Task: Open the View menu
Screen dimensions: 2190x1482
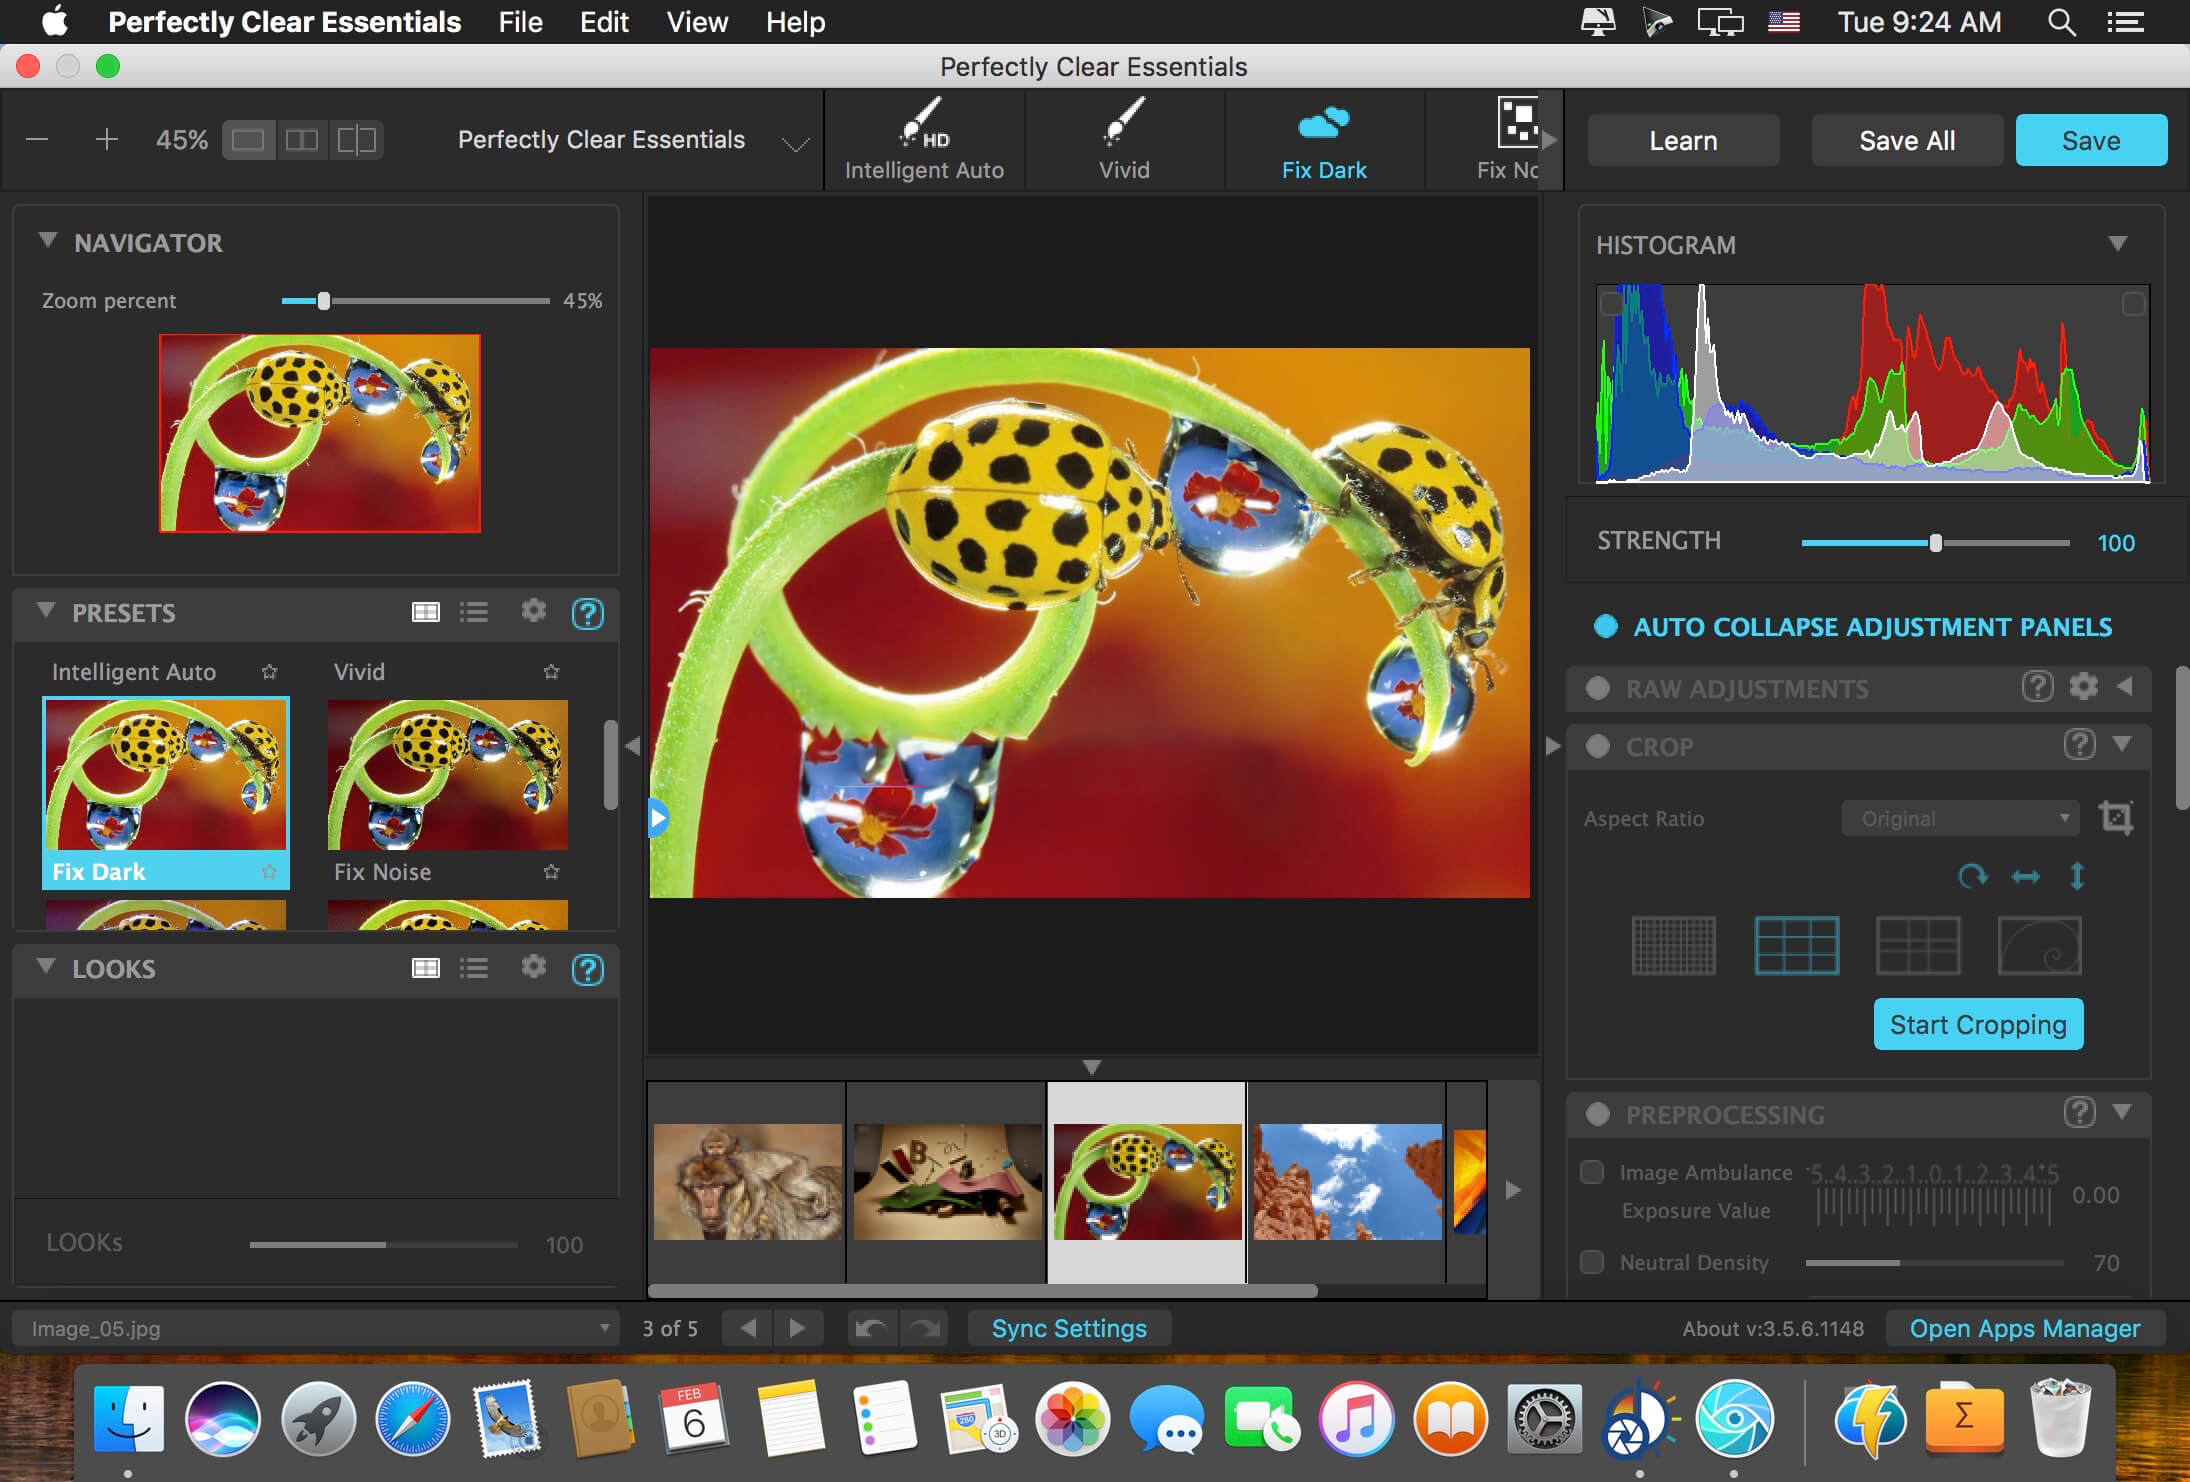Action: [x=697, y=22]
